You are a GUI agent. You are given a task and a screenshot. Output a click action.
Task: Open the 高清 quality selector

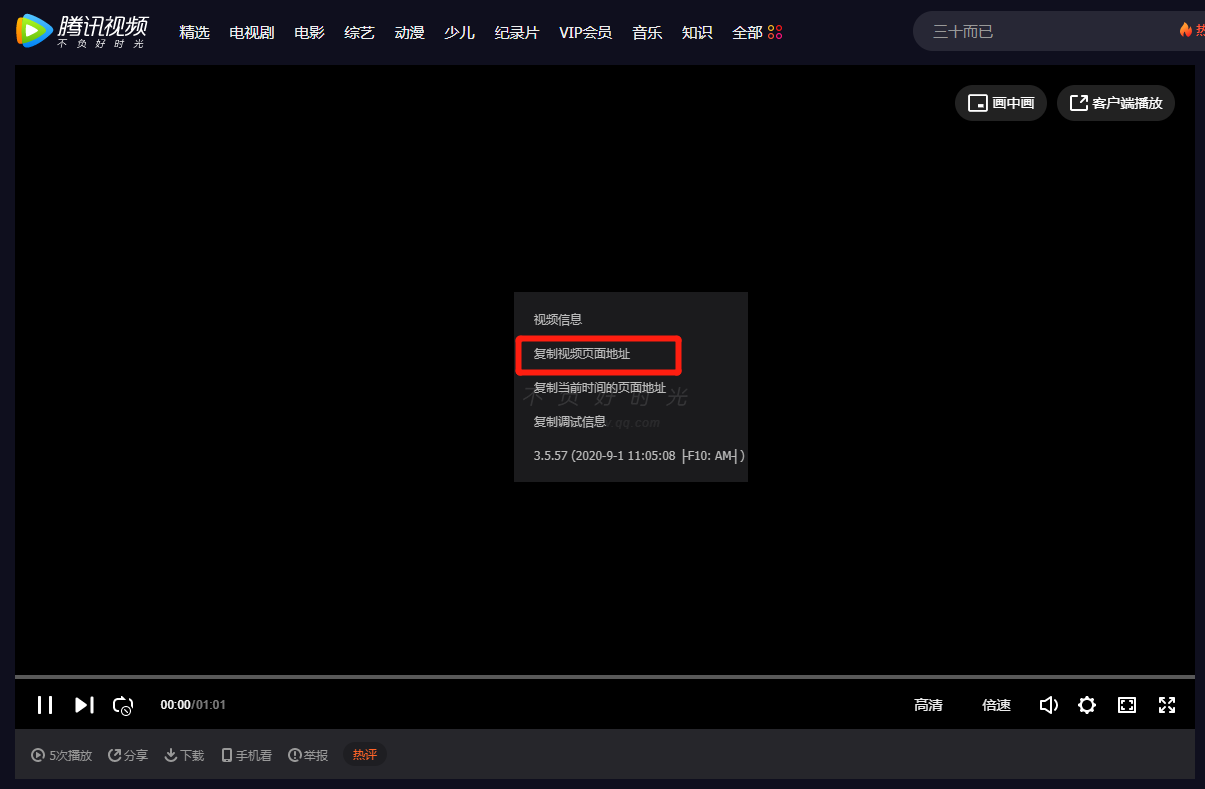(x=928, y=705)
